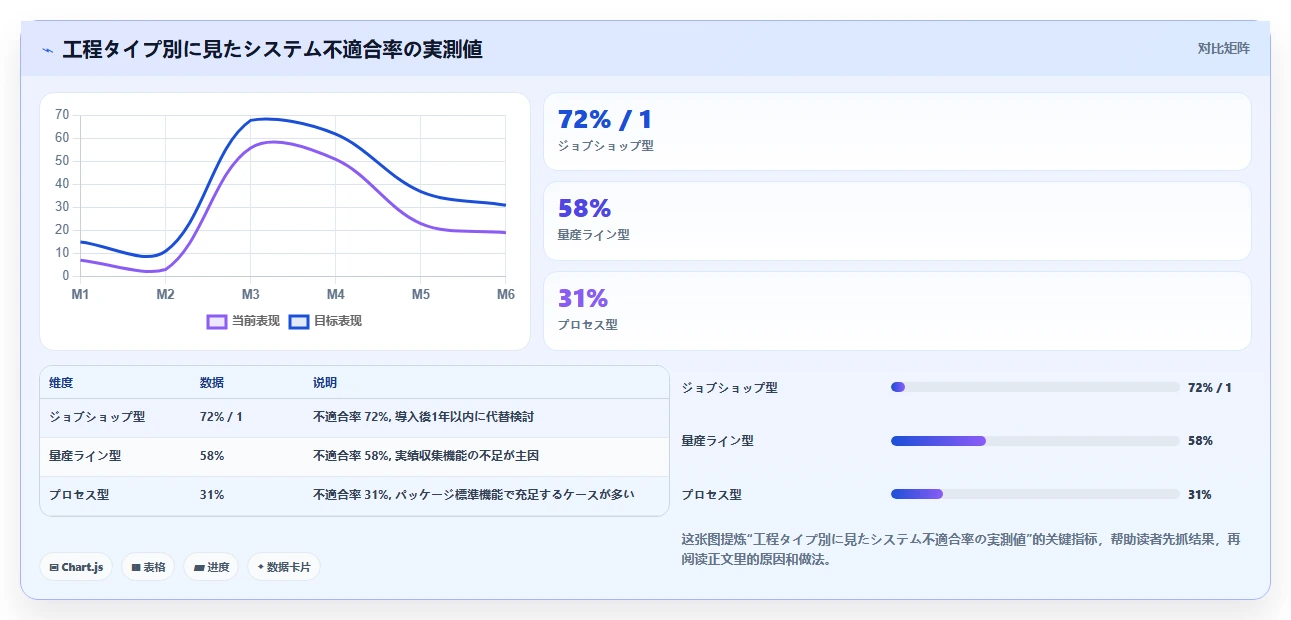Screen dimensions: 1291x620
Task: Click the 数据卡片 tag chip
Action: (284, 567)
